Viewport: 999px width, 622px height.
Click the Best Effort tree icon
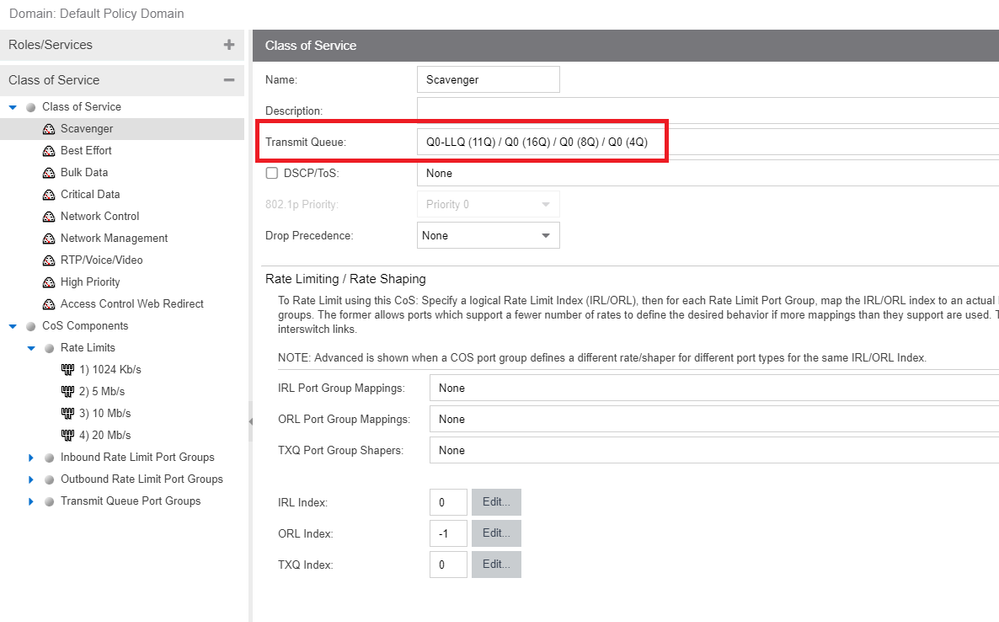click(x=49, y=151)
